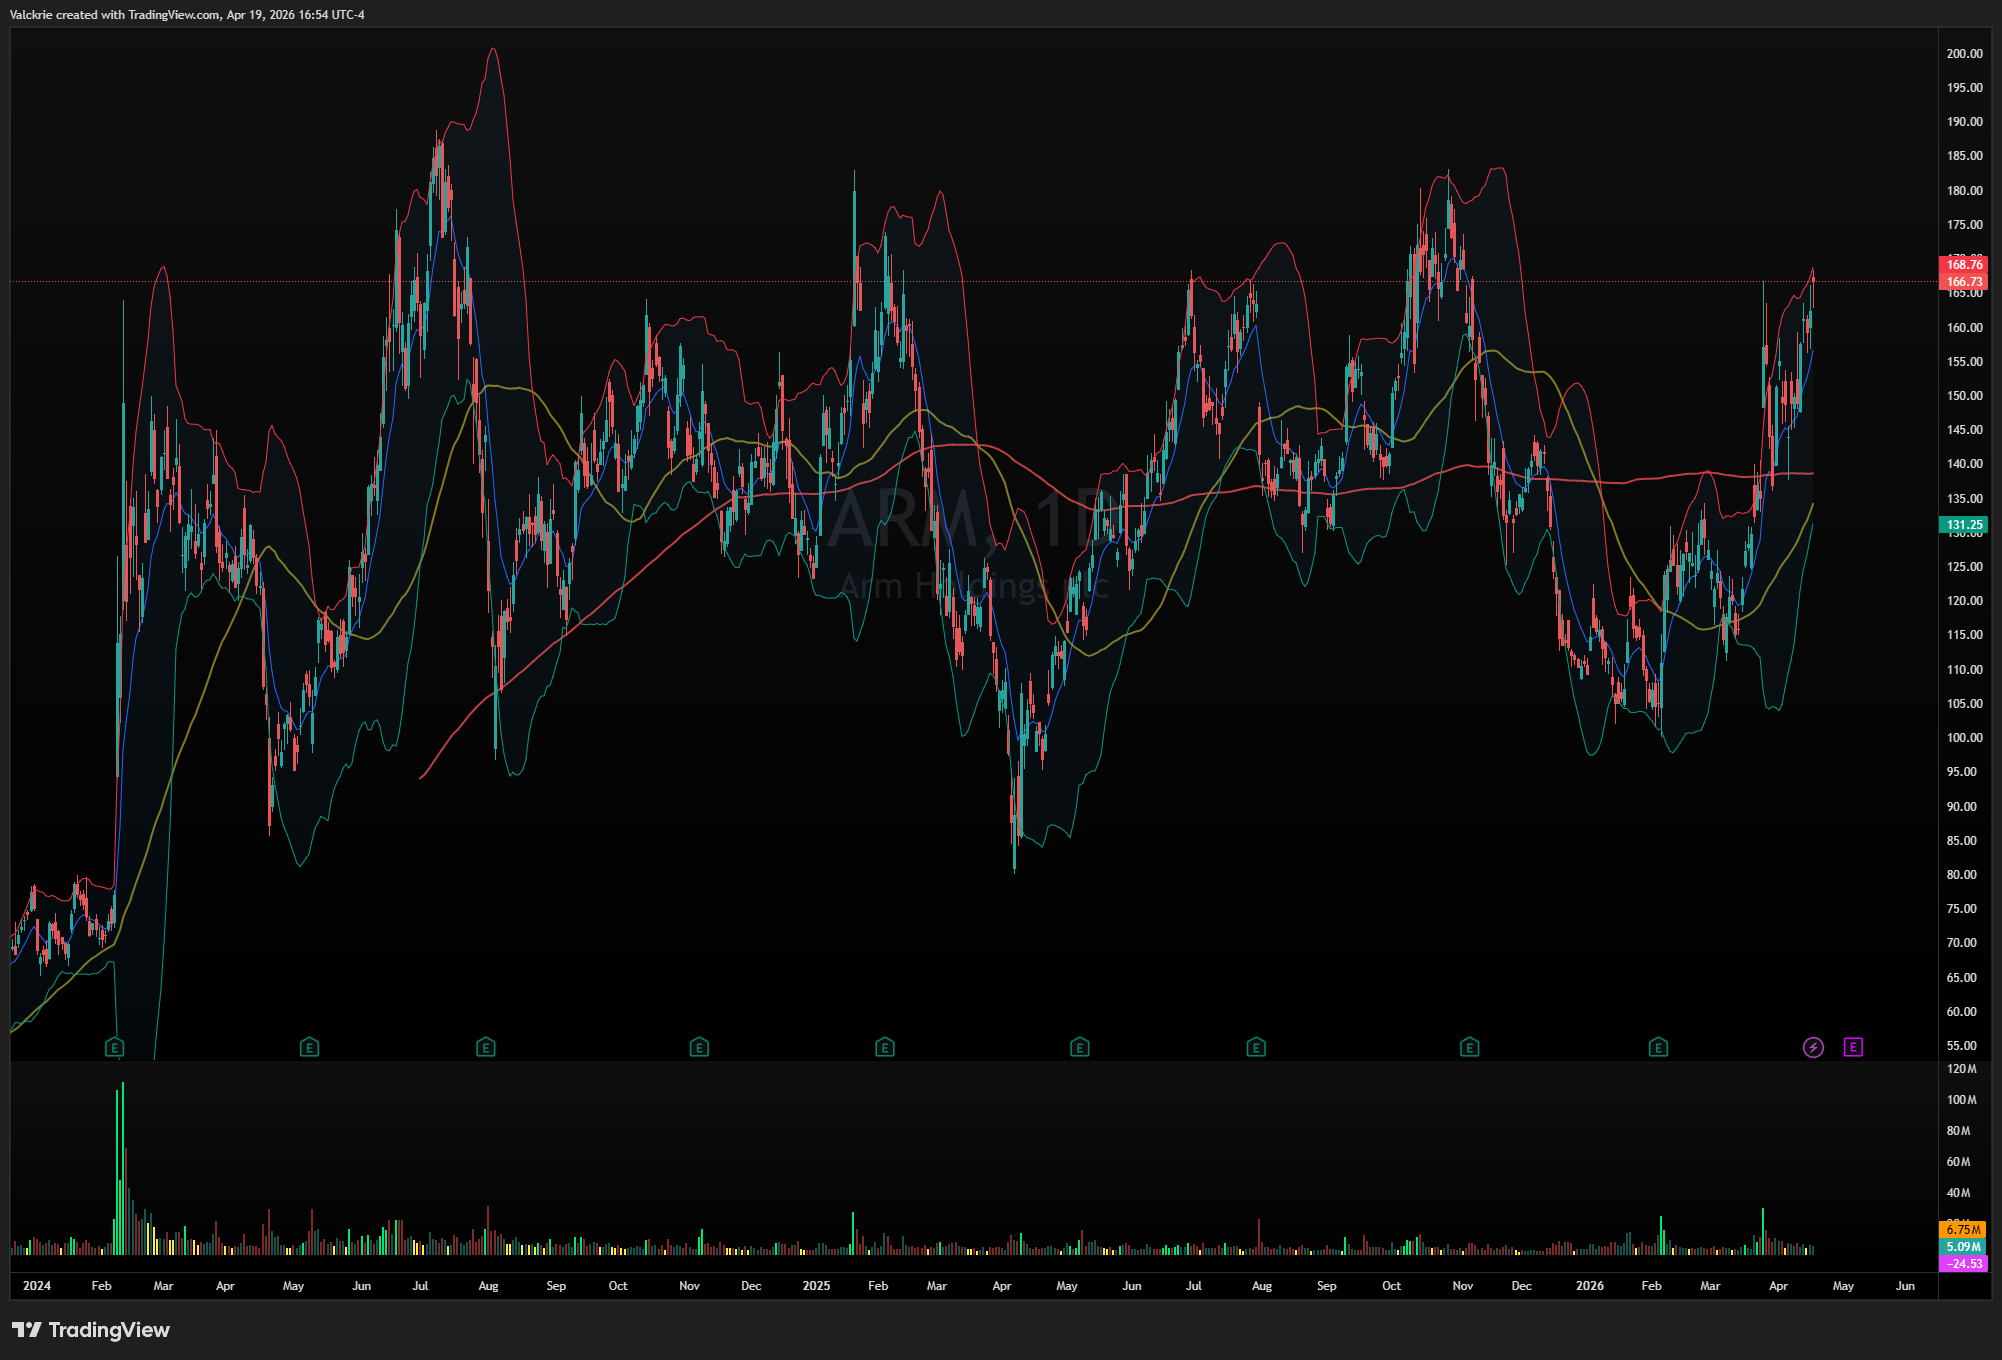
Task: Click the earnings E marker near August 2024
Action: (486, 1048)
